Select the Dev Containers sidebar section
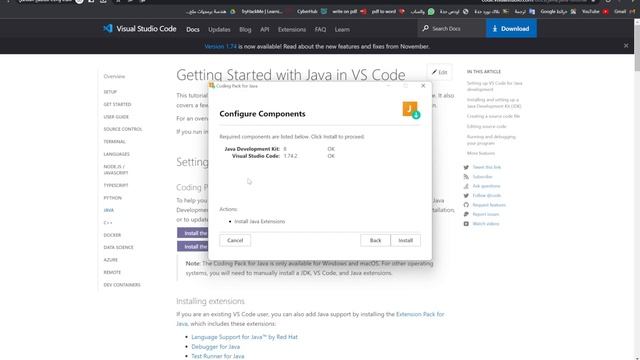640x360 pixels. (x=122, y=285)
